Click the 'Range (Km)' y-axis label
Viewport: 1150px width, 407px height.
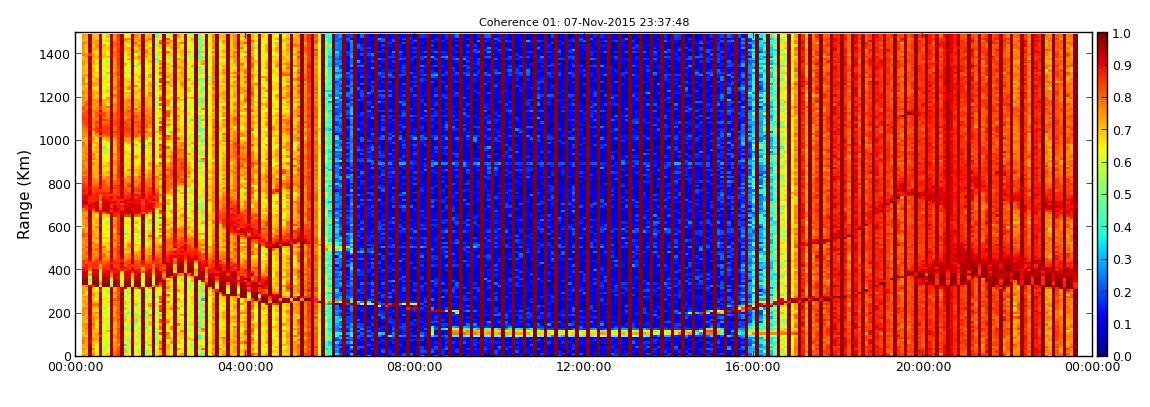24,194
